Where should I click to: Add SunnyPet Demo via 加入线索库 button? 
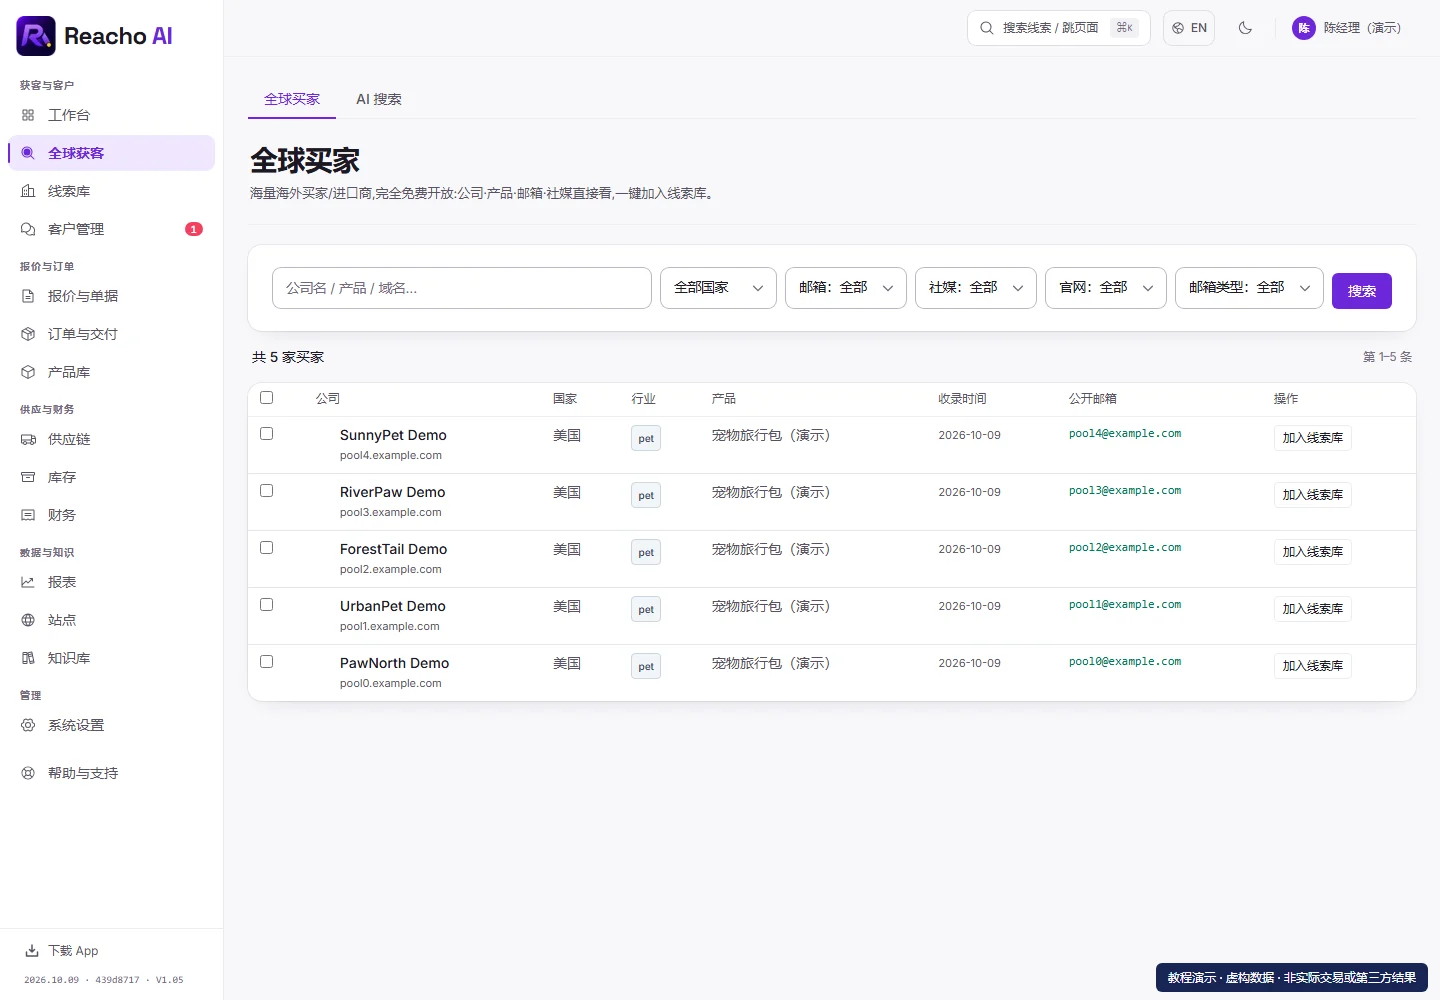point(1313,438)
